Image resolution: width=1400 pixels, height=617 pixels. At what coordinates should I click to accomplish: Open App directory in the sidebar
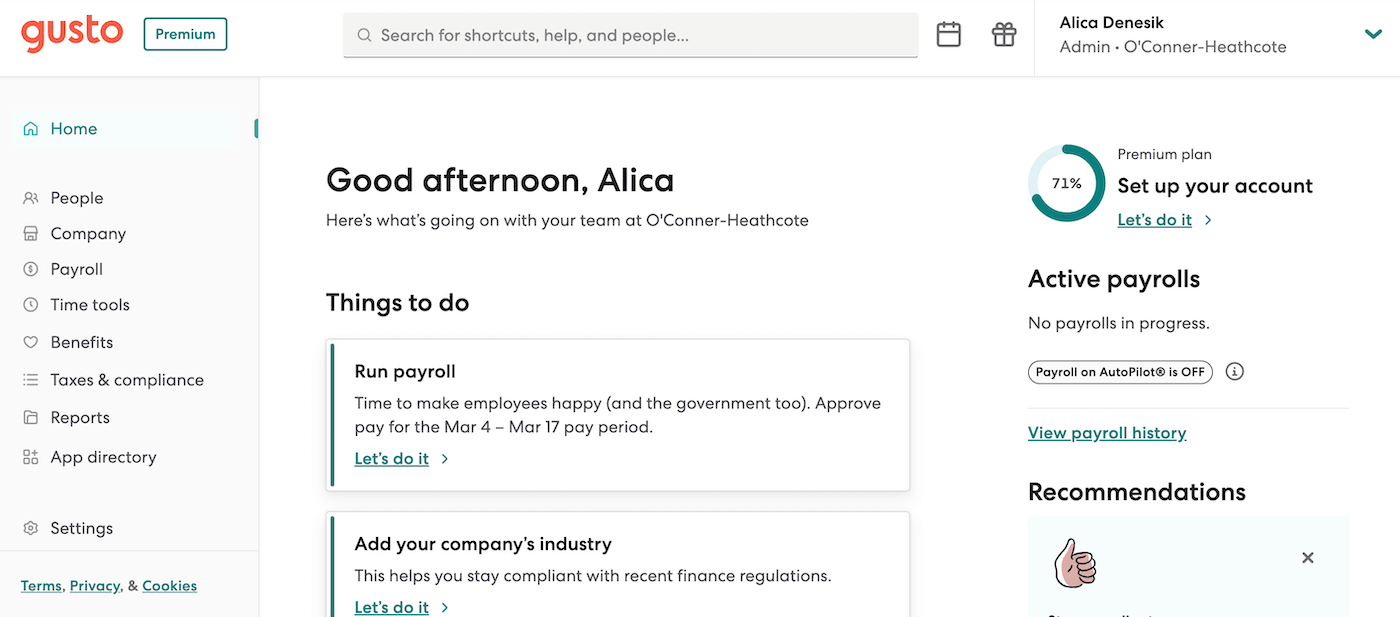[x=90, y=457]
